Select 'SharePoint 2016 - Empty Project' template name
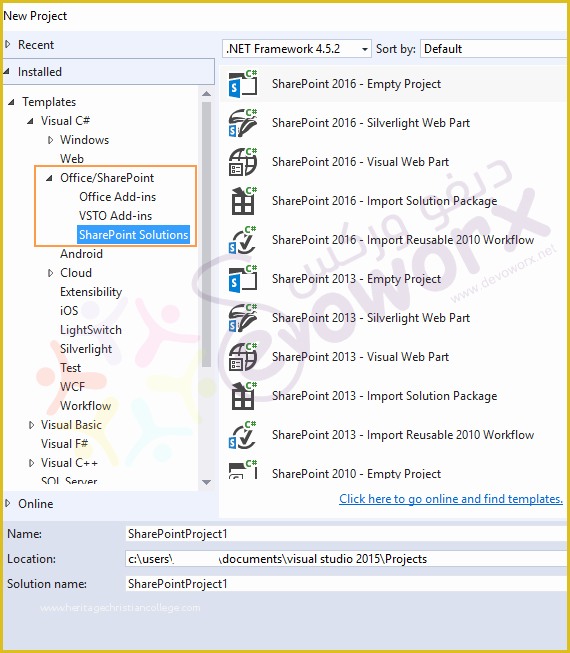Image resolution: width=570 pixels, height=653 pixels. click(356, 84)
